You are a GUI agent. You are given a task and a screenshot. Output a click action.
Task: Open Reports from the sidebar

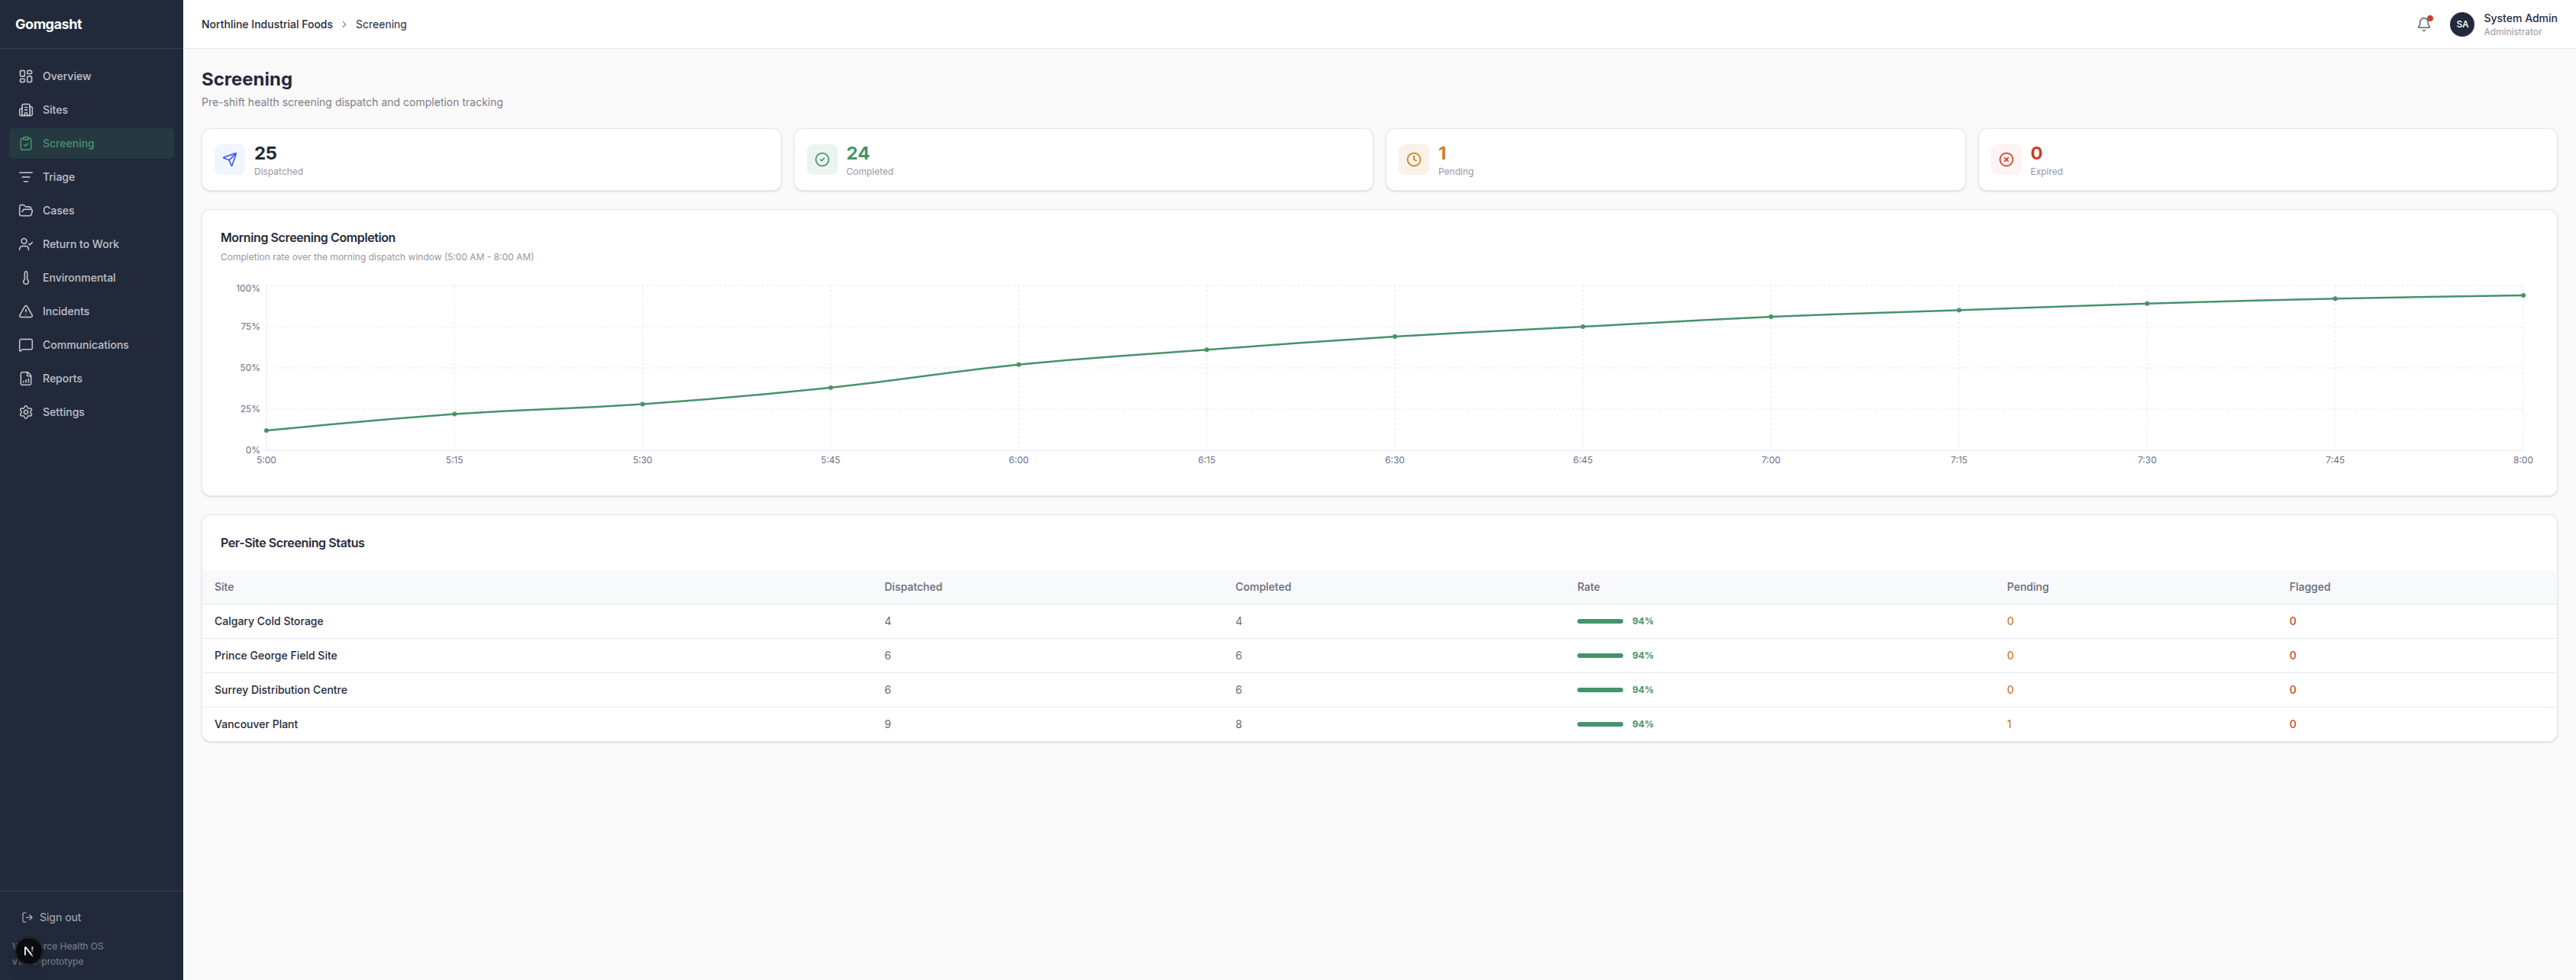coord(92,378)
